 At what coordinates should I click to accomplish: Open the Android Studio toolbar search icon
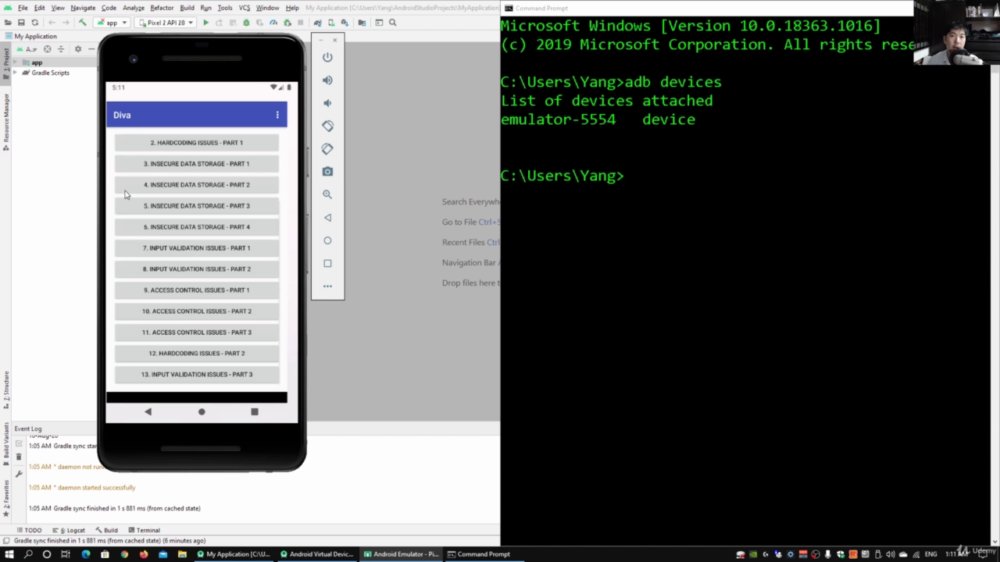(393, 22)
